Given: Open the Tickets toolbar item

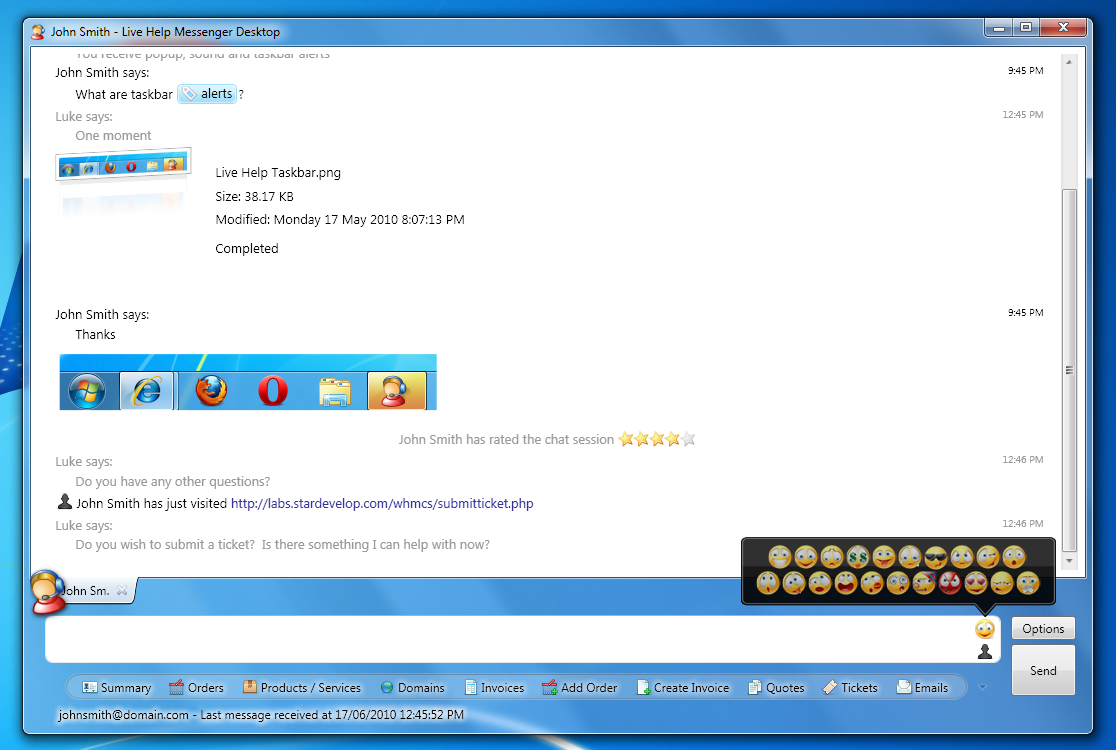Looking at the screenshot, I should [x=850, y=688].
